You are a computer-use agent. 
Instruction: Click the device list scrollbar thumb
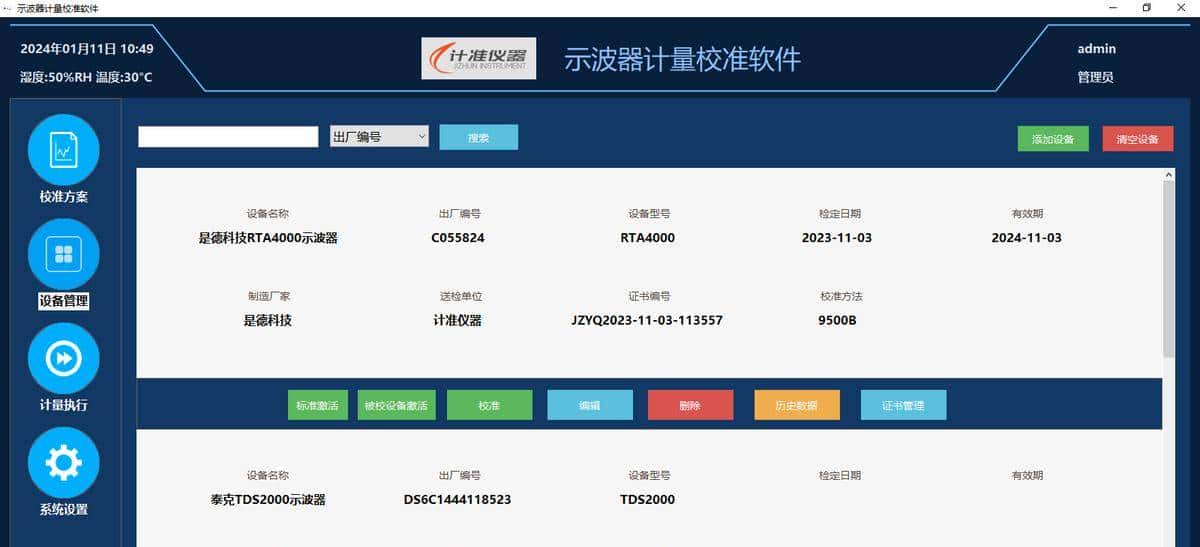pyautogui.click(x=1169, y=269)
